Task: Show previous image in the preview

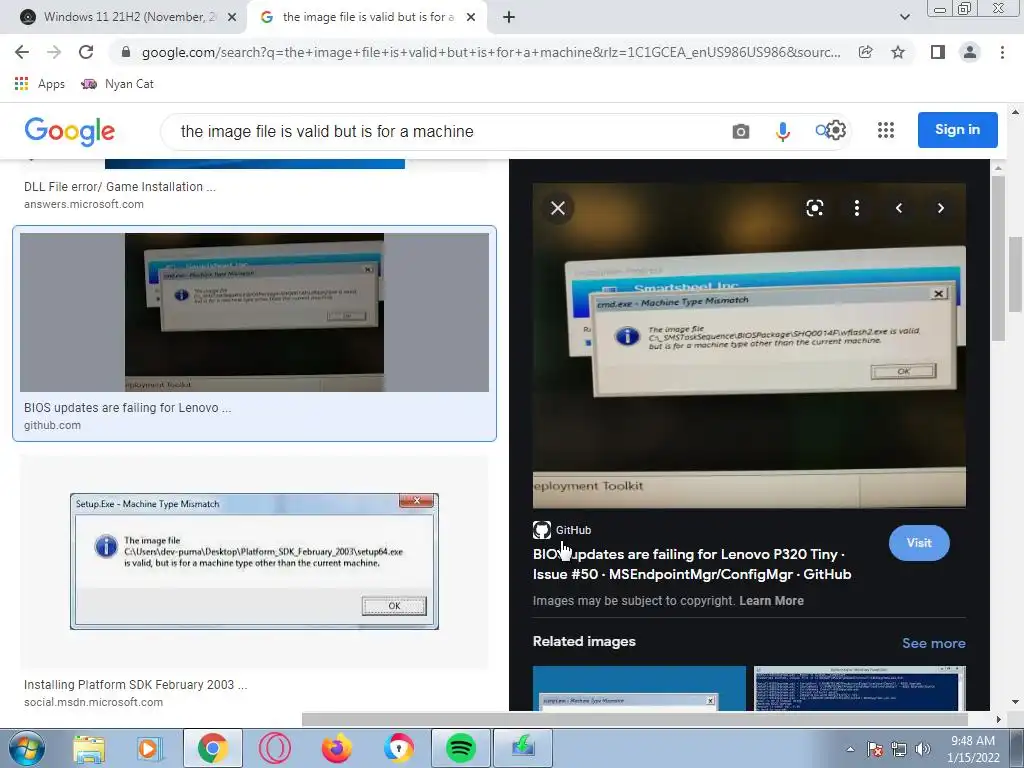Action: [899, 208]
